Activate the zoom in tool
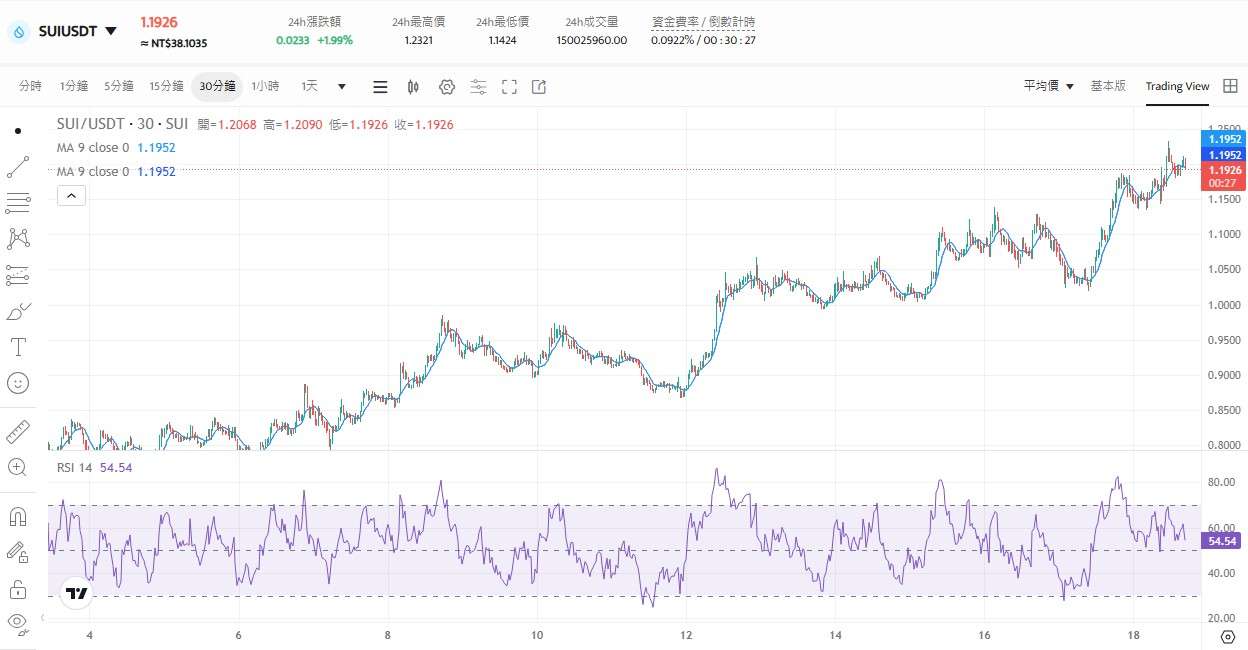Viewport: 1248px width, 650px height. (x=18, y=467)
